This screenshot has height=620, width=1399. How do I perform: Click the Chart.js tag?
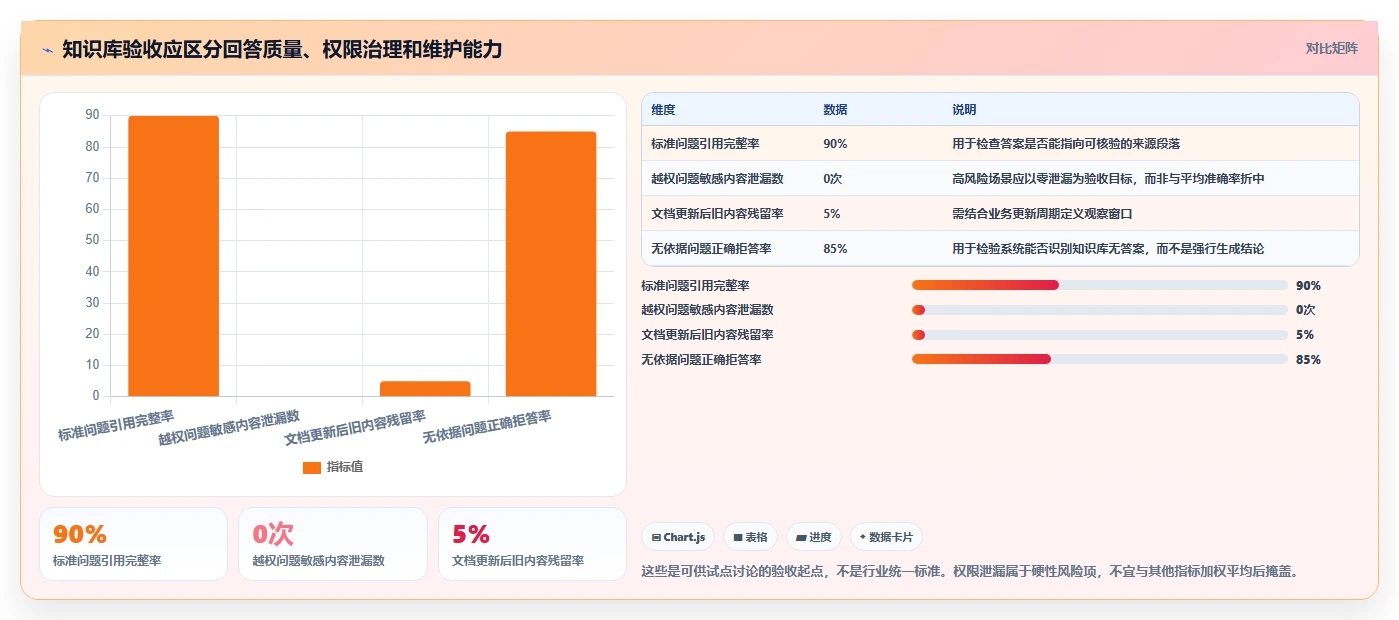tap(678, 537)
